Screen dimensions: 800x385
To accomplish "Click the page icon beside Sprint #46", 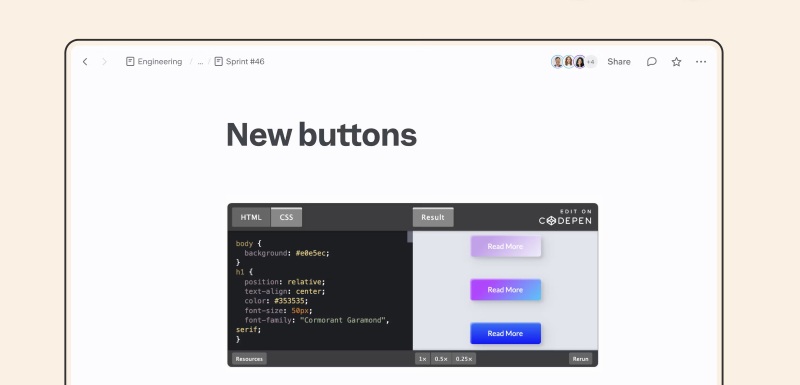I will [218, 62].
